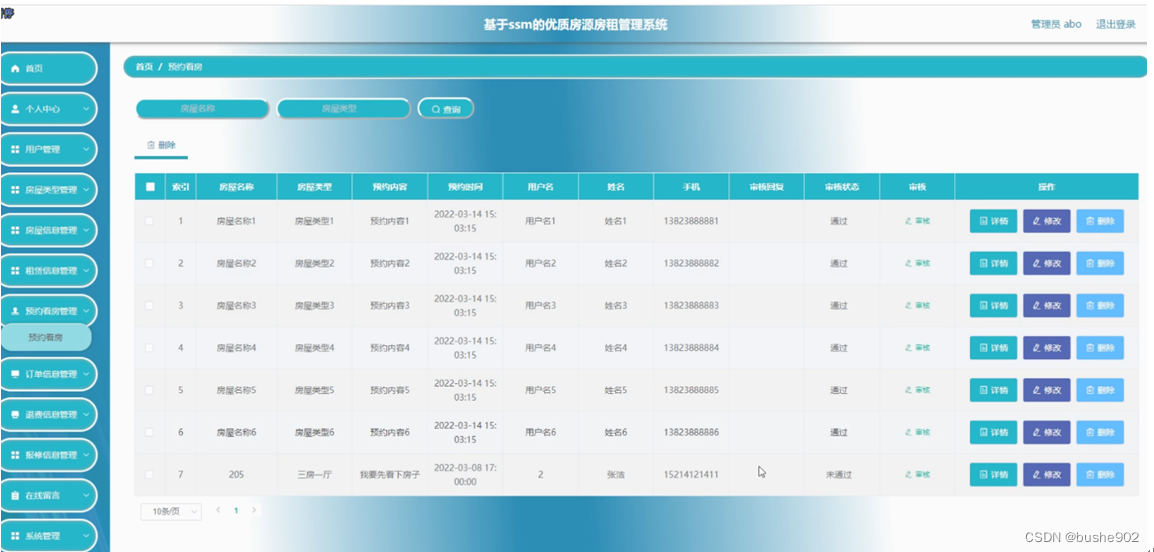Click 房屋名称 search input field

click(202, 109)
